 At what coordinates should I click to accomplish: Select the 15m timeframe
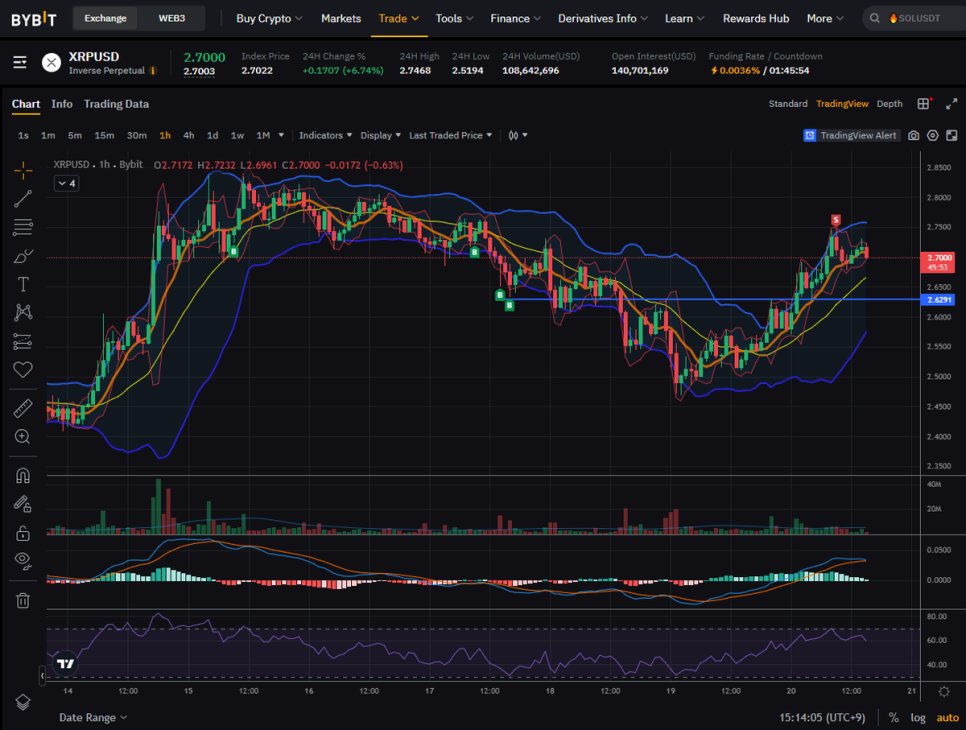point(104,136)
